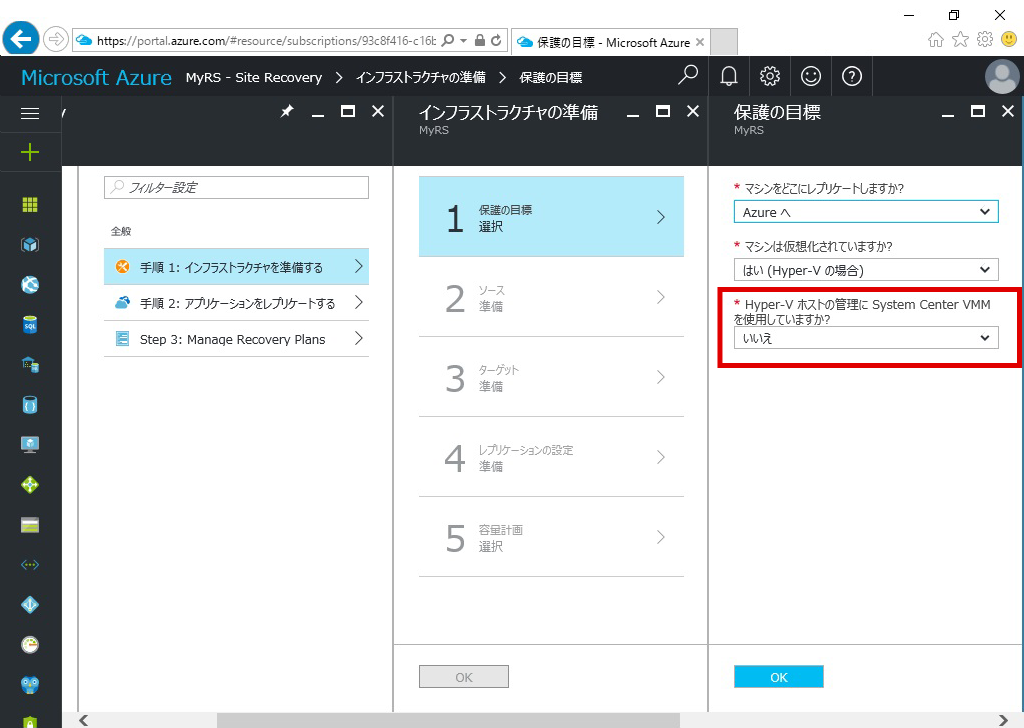This screenshot has height=728, width=1024.
Task: Expand Step 3: Manage Recovery Plans
Action: pos(236,338)
